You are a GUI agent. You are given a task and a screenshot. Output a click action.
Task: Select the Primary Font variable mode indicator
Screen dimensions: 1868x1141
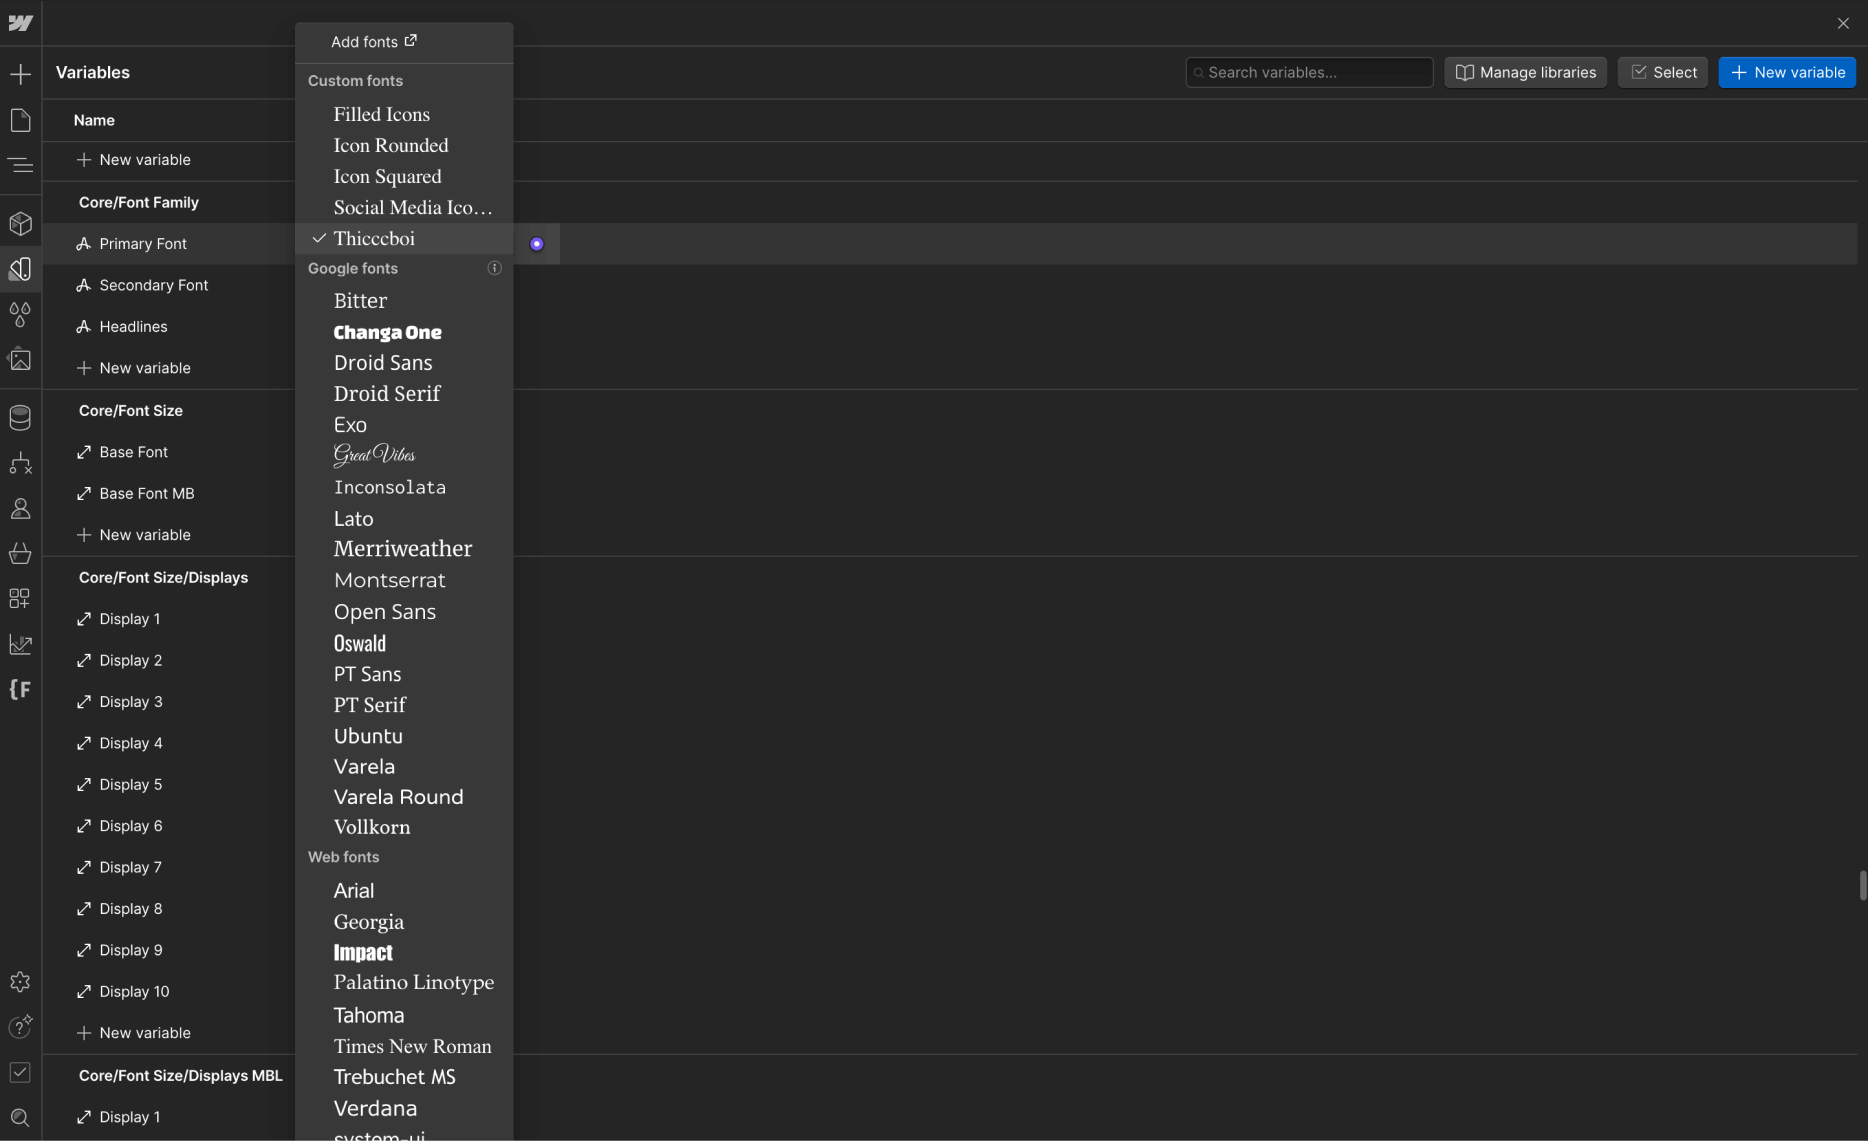click(537, 243)
